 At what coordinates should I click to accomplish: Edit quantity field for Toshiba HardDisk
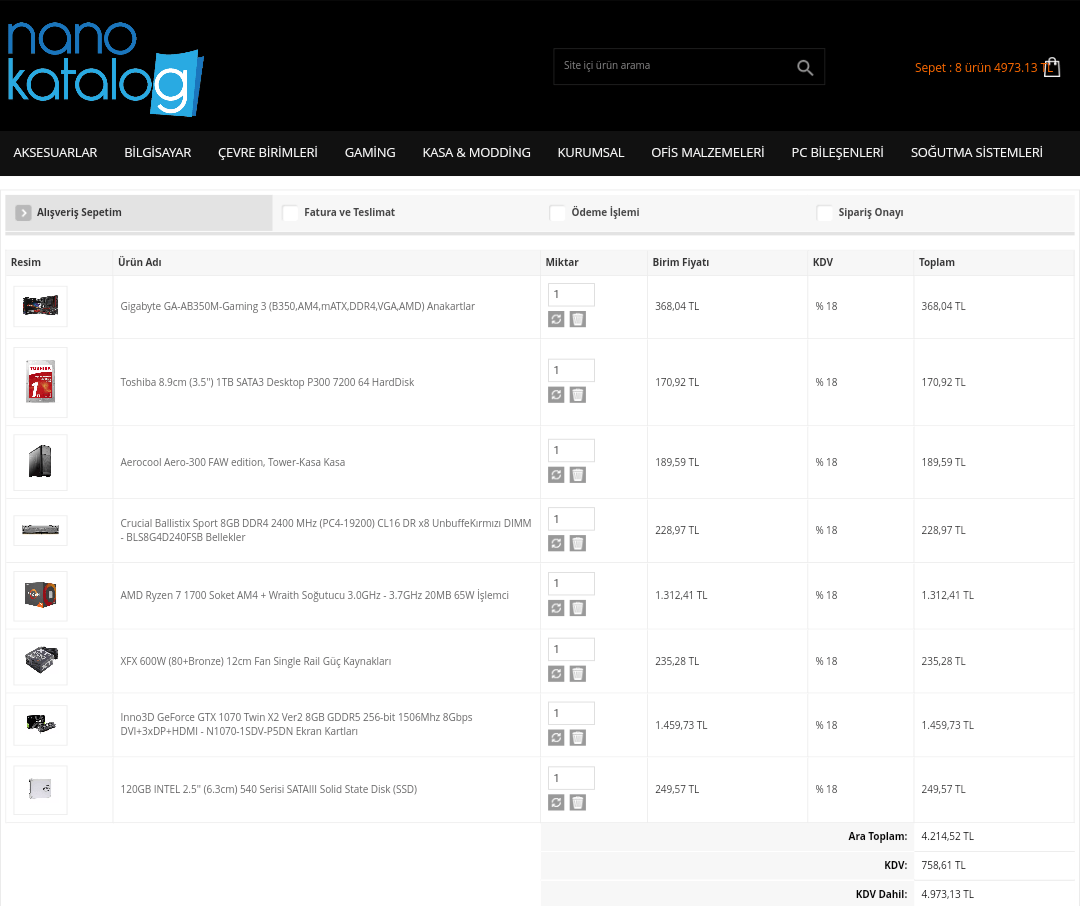click(571, 370)
